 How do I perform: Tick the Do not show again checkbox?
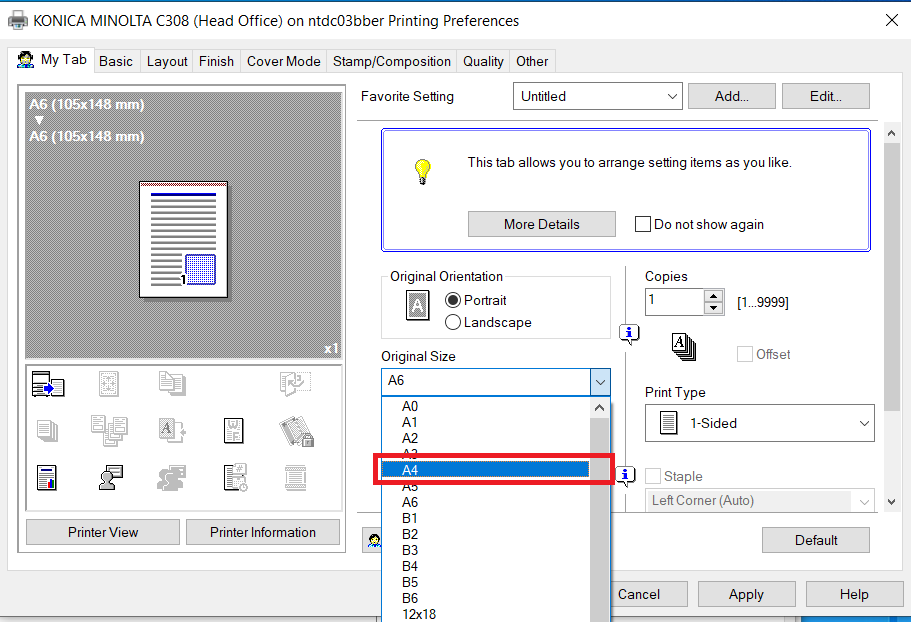click(643, 224)
